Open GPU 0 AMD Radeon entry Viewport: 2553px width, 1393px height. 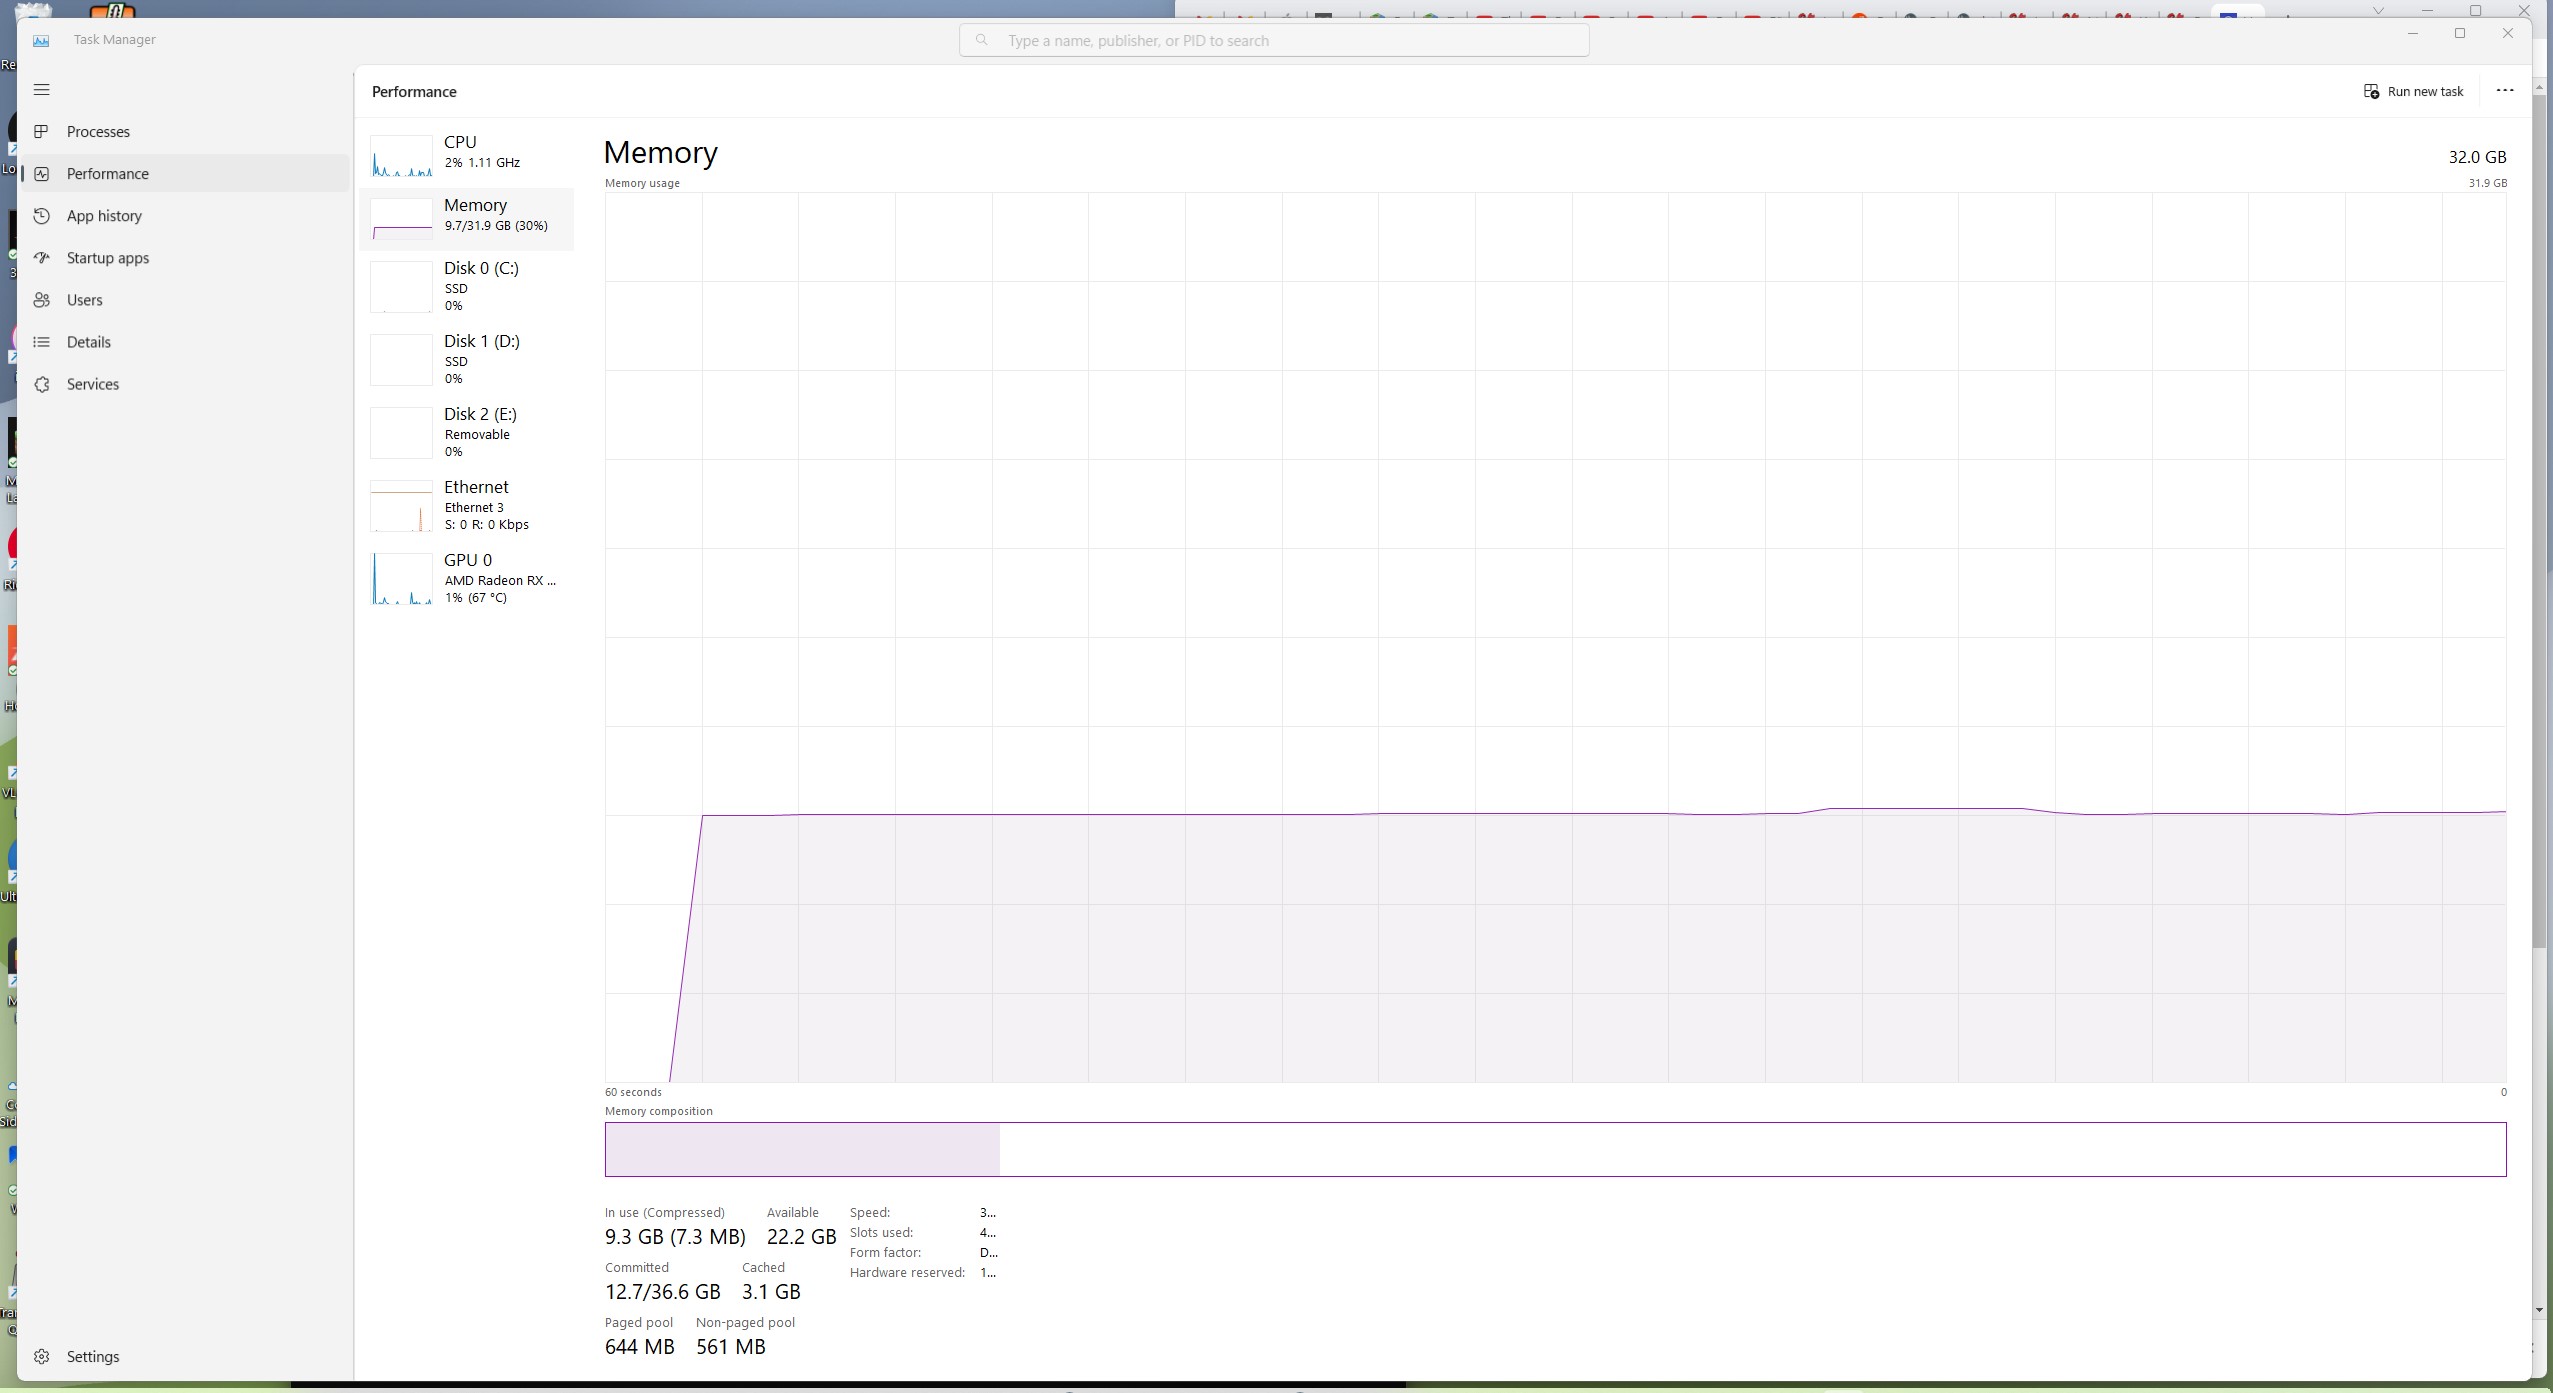point(466,578)
